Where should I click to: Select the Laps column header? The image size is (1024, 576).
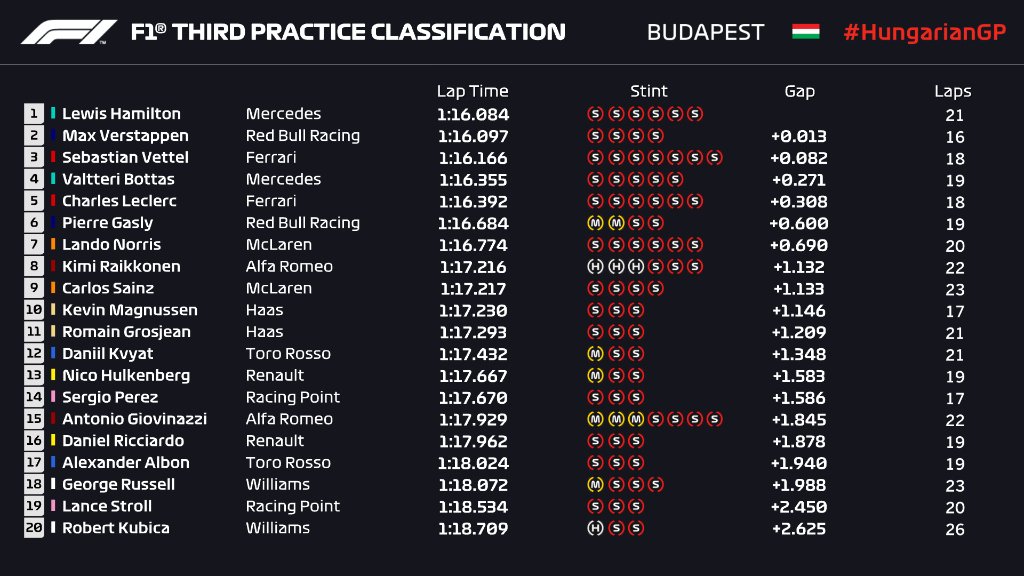(x=953, y=91)
